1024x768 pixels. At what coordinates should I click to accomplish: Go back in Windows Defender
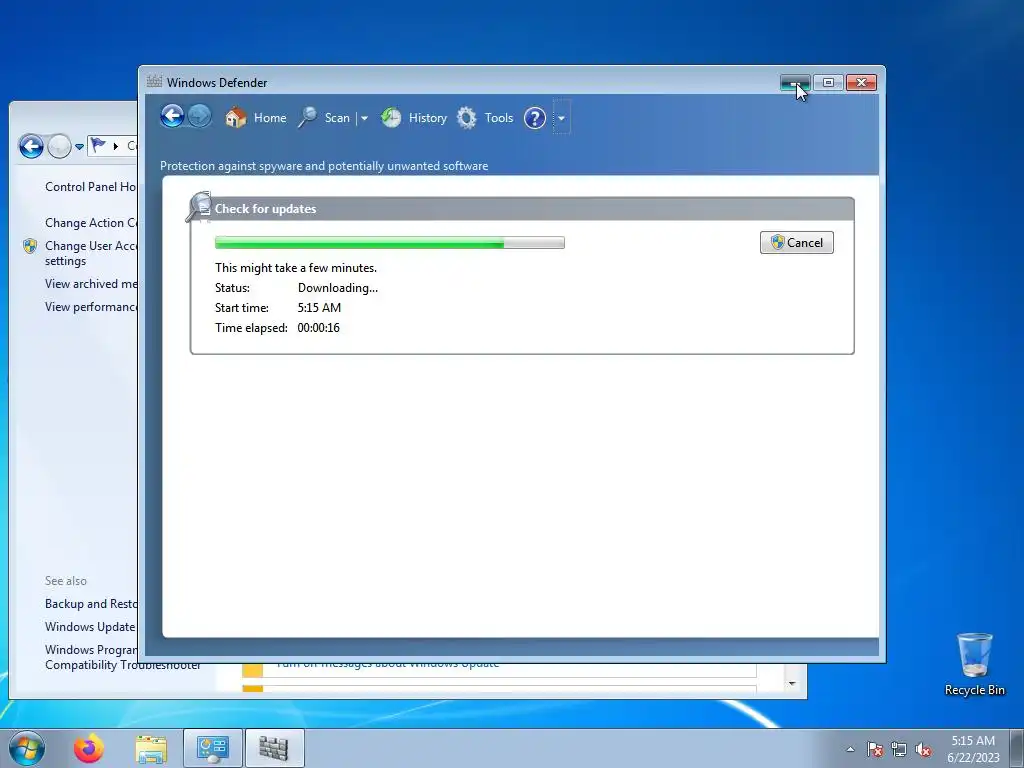coord(172,117)
